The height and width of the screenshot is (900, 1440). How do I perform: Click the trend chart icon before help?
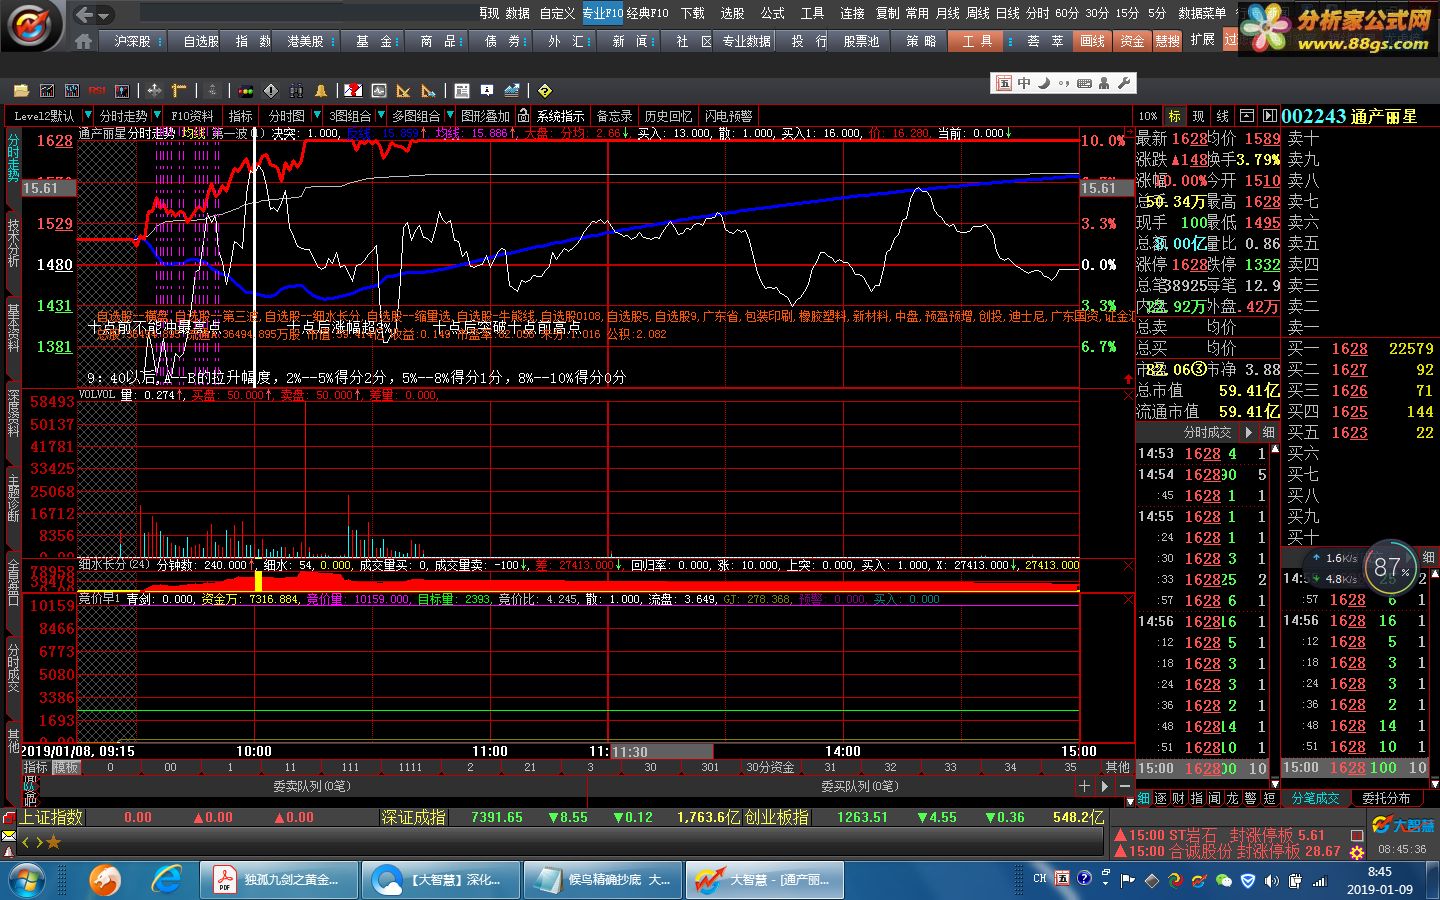coord(512,90)
